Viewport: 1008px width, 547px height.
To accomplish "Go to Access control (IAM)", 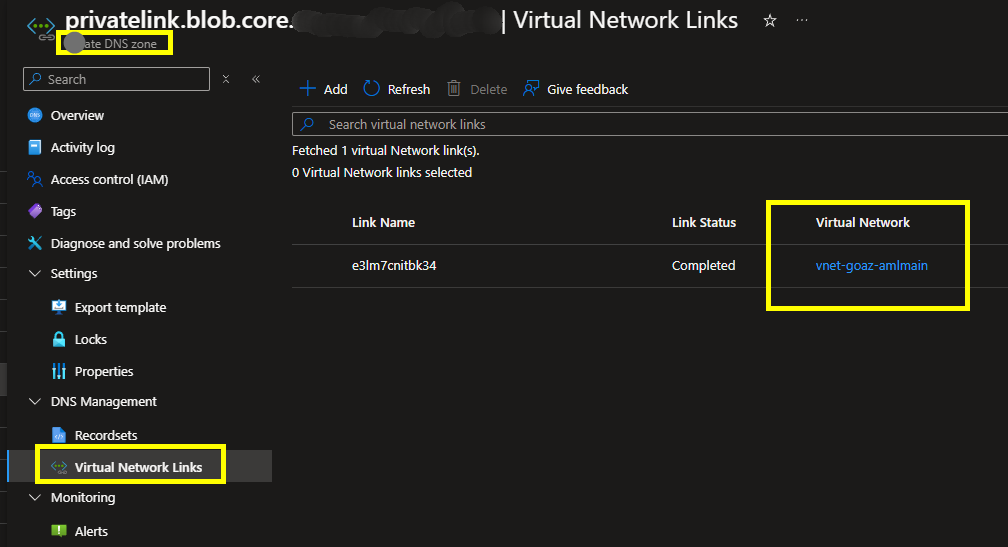I will pyautogui.click(x=109, y=180).
